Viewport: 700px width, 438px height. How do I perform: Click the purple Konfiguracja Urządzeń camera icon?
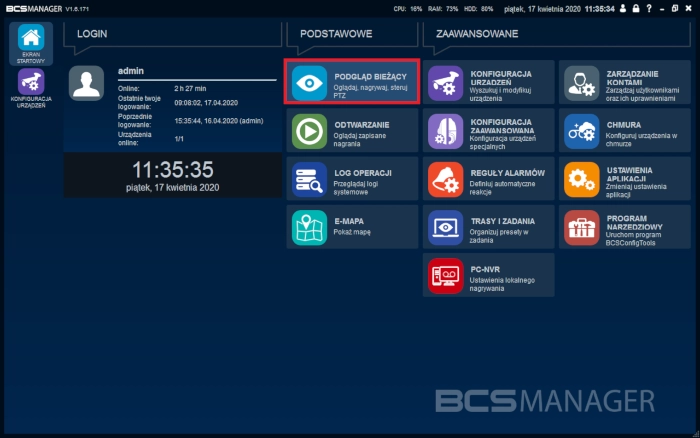pos(446,83)
